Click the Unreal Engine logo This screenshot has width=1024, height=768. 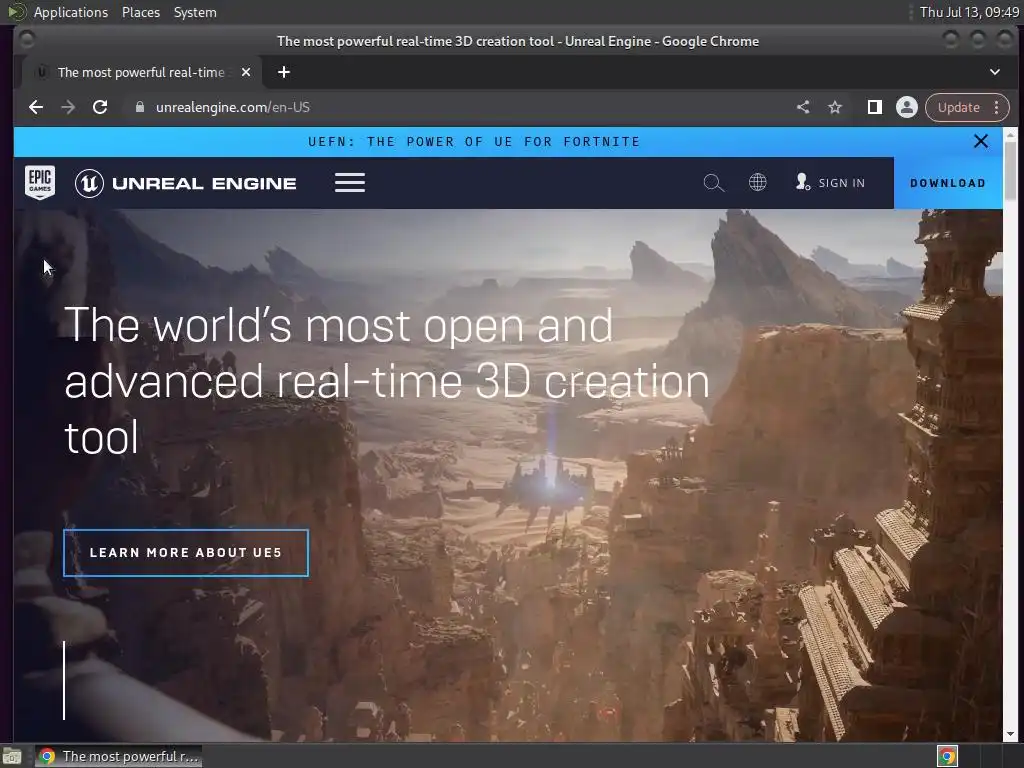(x=185, y=184)
